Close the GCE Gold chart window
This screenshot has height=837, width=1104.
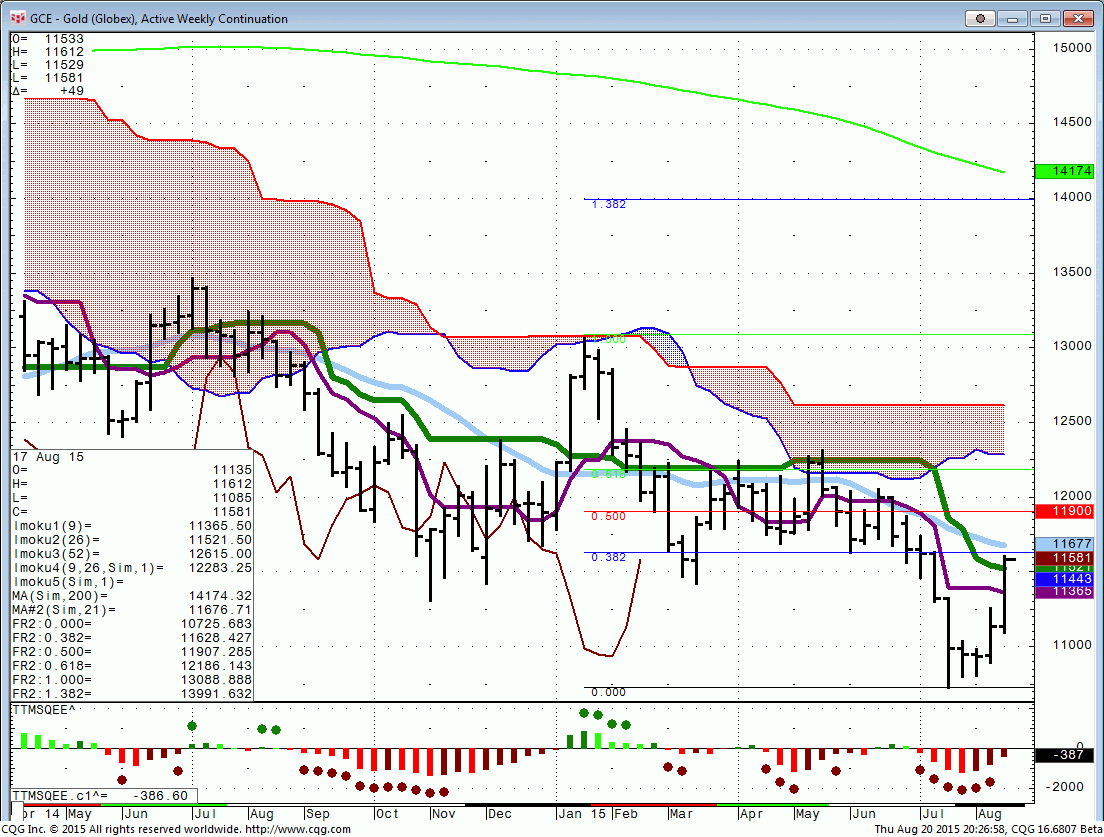(x=1077, y=18)
